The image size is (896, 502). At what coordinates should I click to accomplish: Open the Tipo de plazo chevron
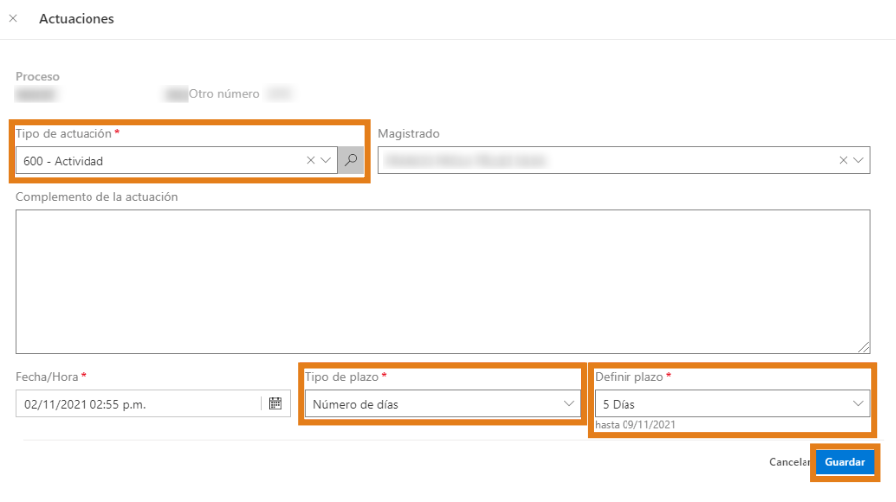point(569,404)
